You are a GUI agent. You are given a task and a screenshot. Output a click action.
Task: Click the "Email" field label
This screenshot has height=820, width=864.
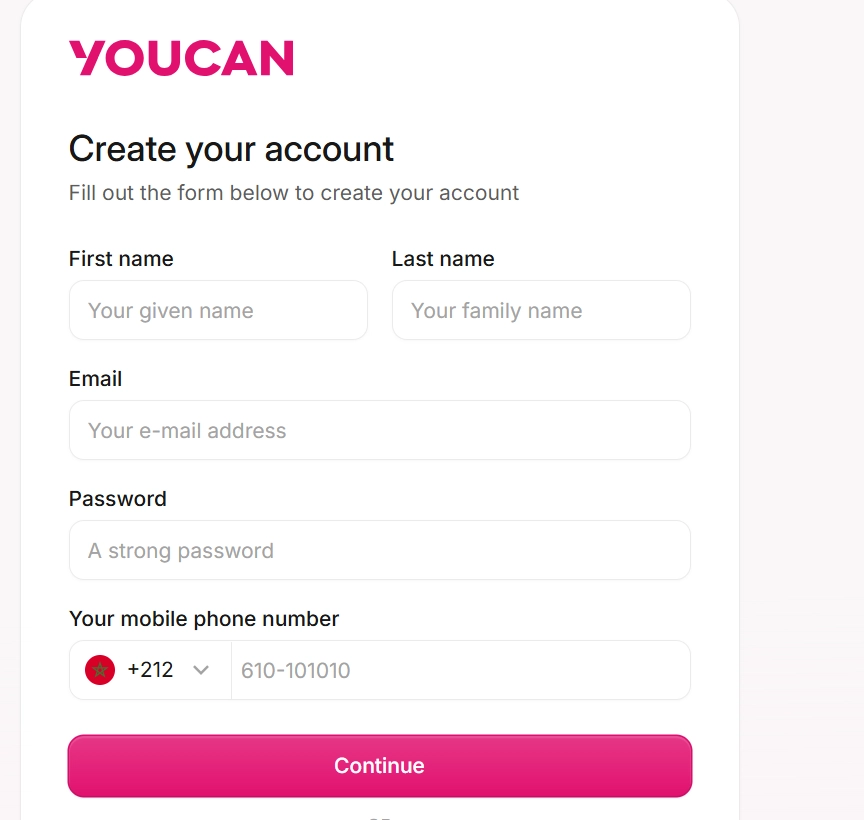tap(95, 379)
